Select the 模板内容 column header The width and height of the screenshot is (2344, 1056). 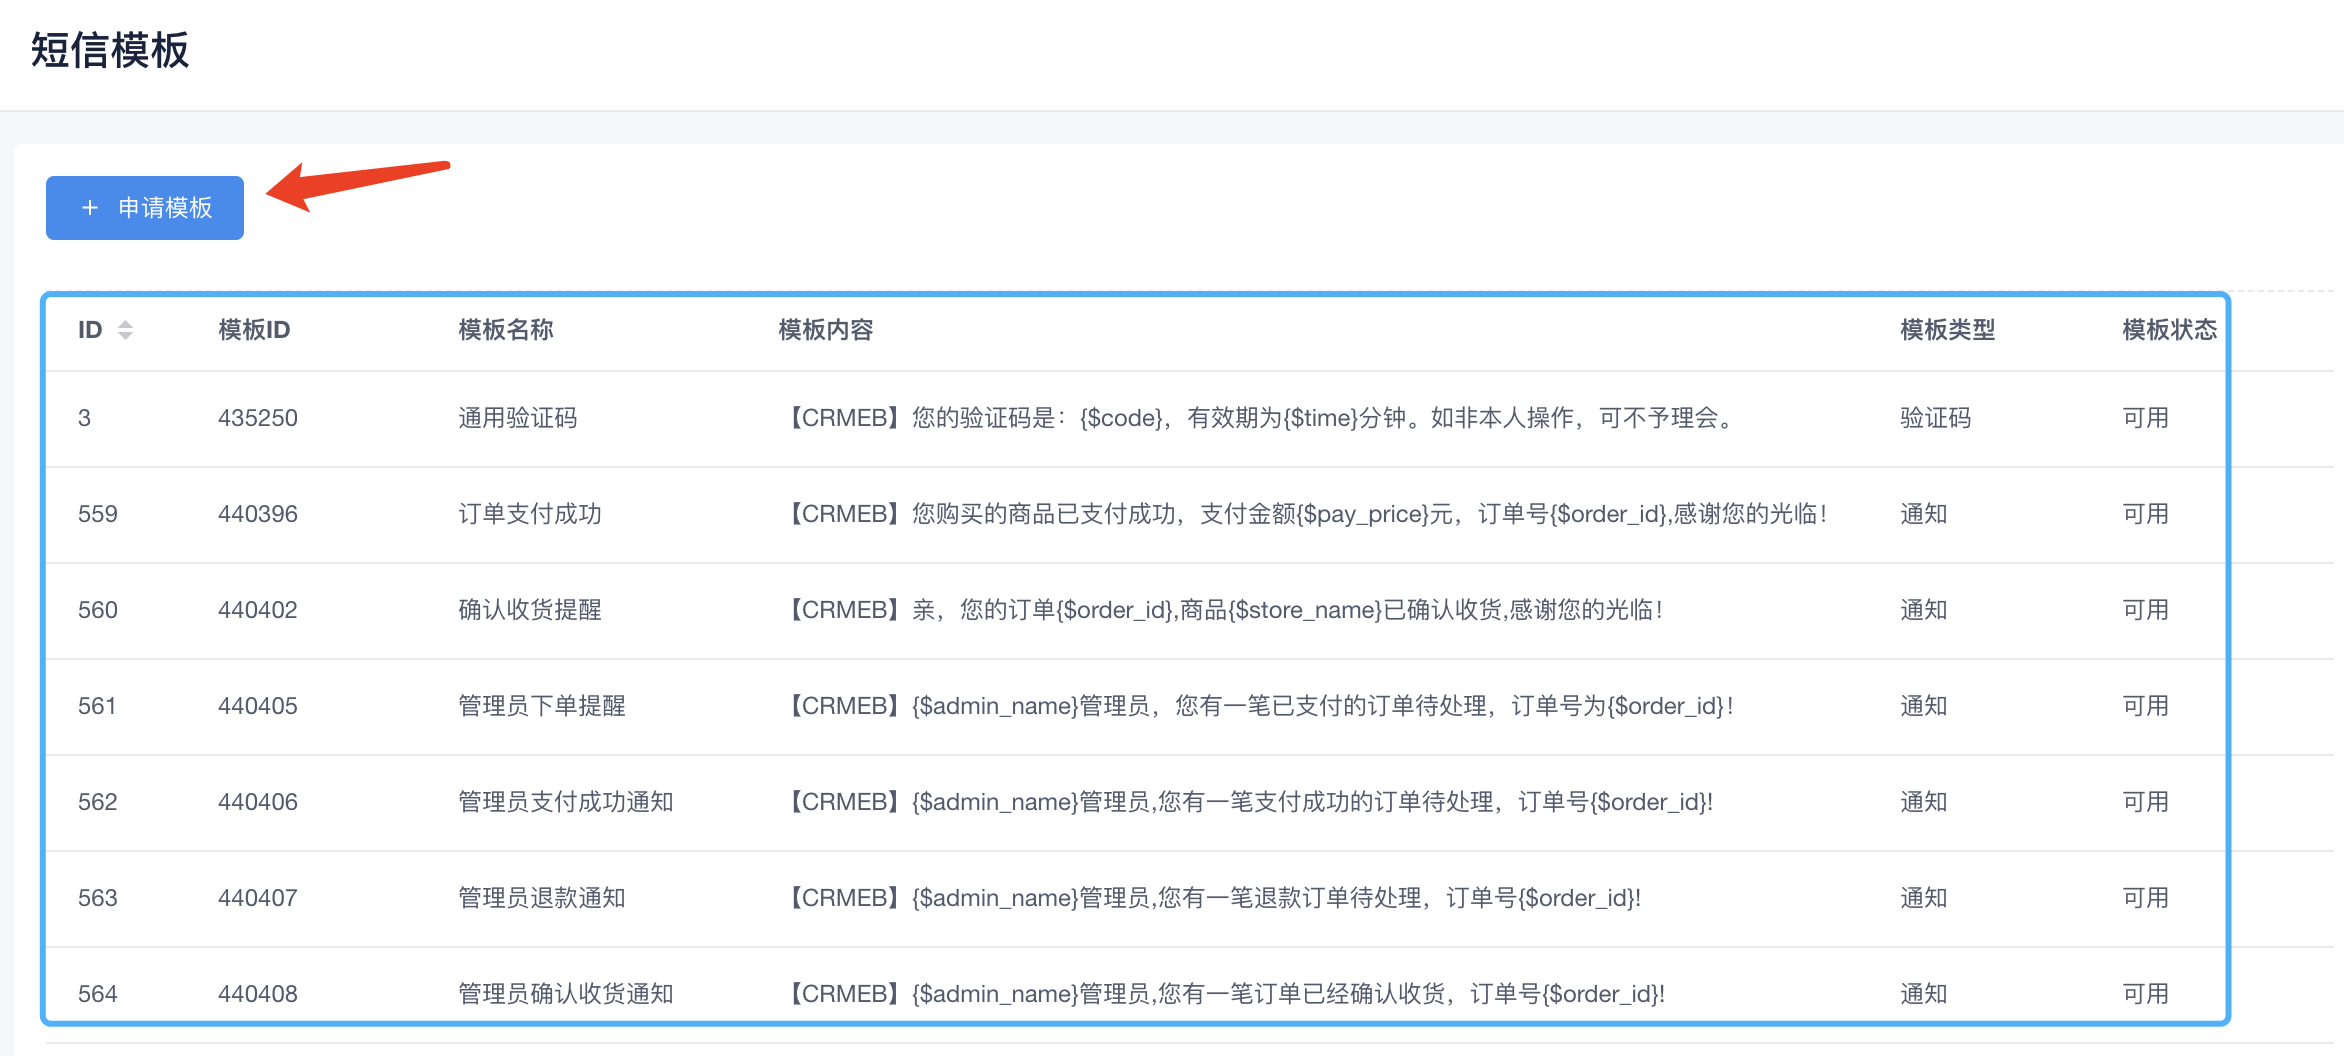826,330
